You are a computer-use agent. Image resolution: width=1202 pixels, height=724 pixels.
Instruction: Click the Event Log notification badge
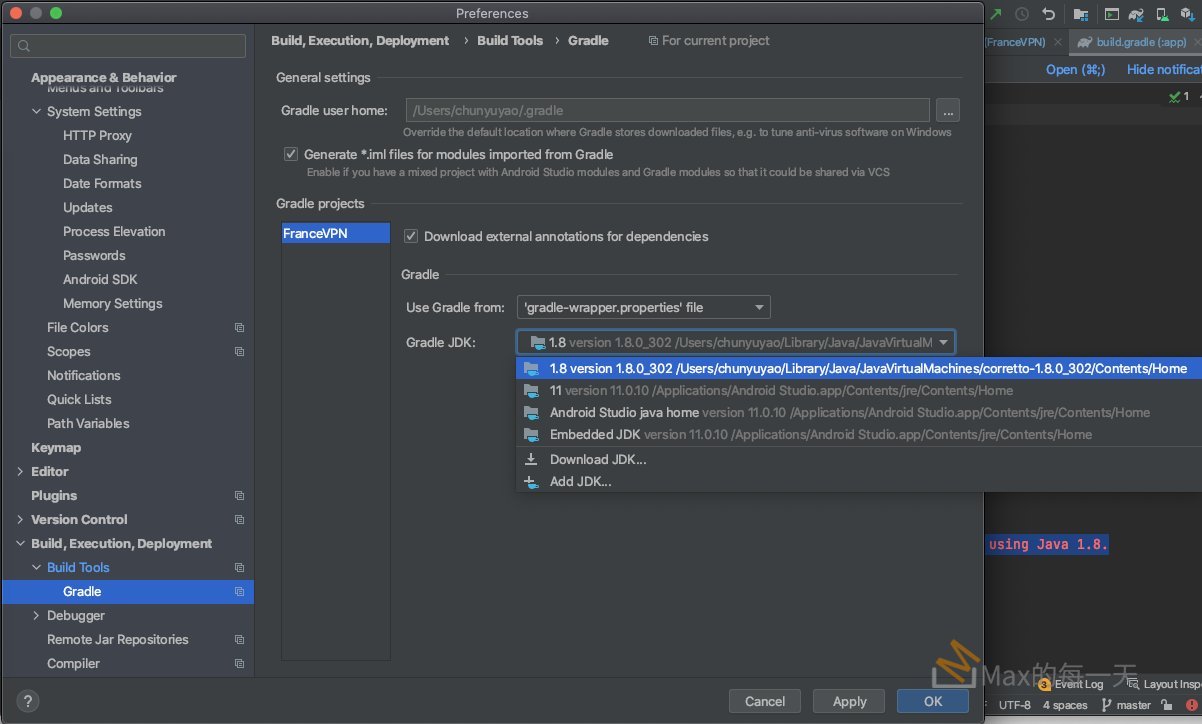[1044, 684]
